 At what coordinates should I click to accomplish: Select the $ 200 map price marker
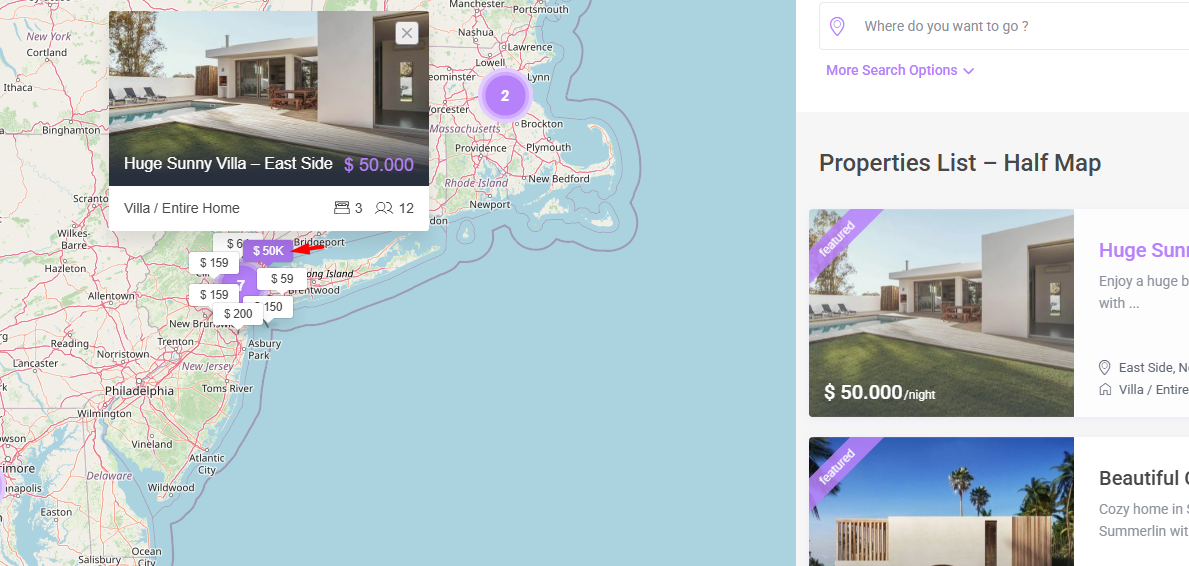point(238,314)
